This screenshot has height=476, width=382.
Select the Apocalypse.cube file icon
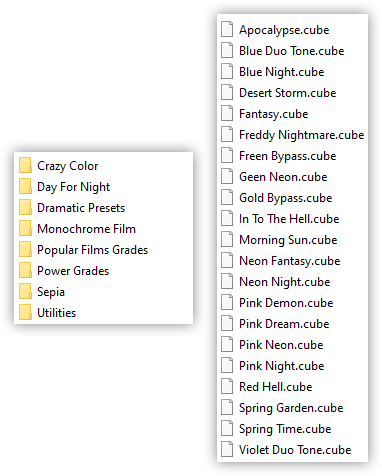click(x=227, y=30)
